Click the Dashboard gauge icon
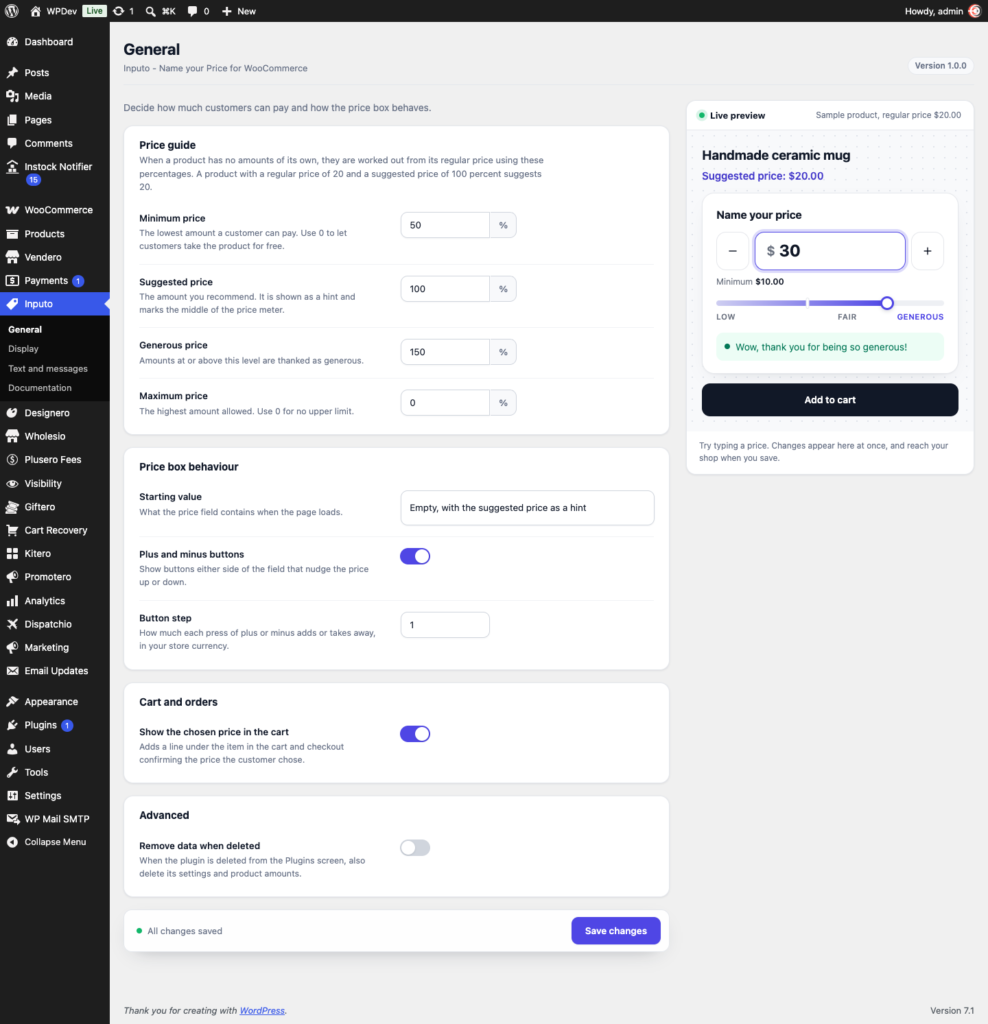 pyautogui.click(x=12, y=42)
